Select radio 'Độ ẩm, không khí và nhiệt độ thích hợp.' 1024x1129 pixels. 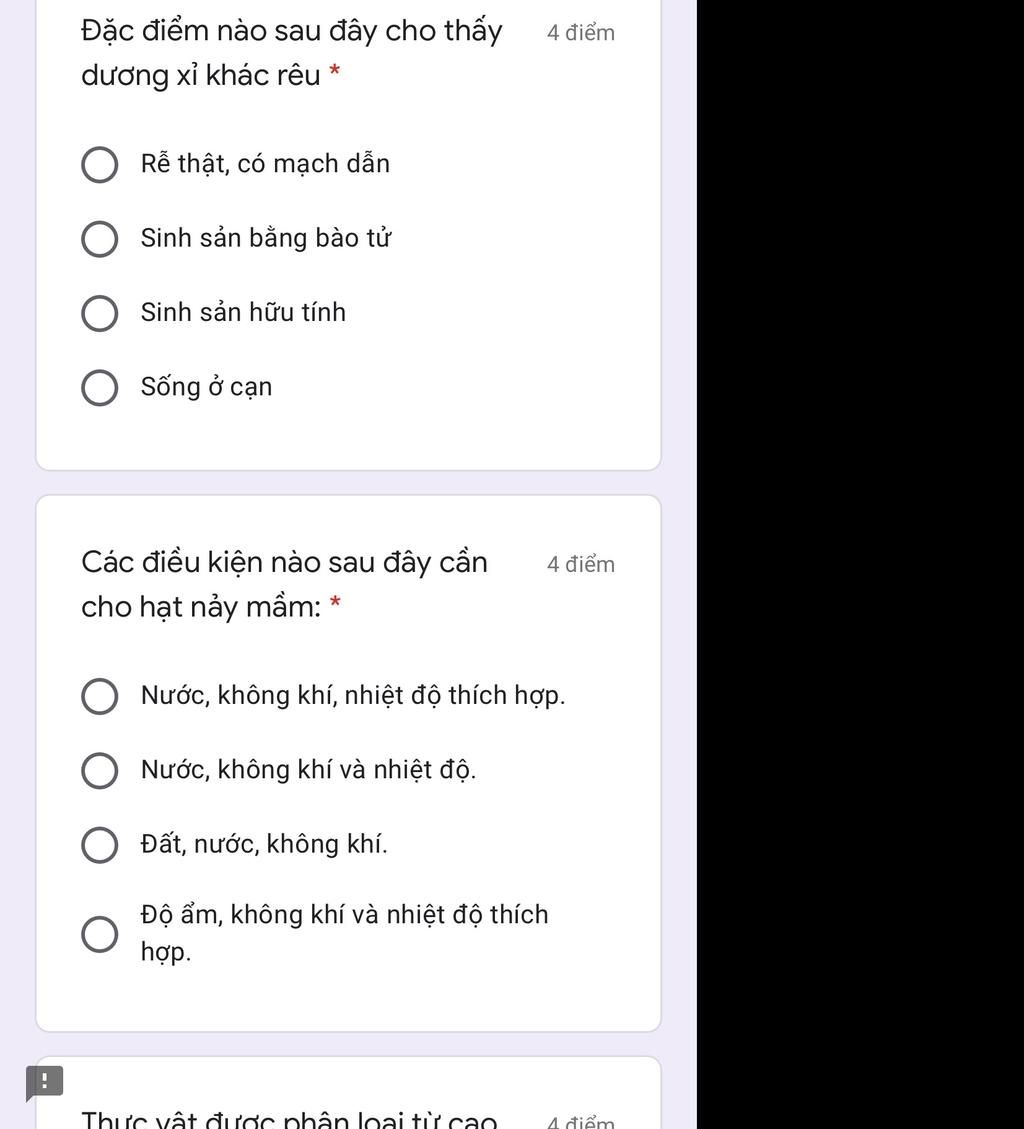99,934
